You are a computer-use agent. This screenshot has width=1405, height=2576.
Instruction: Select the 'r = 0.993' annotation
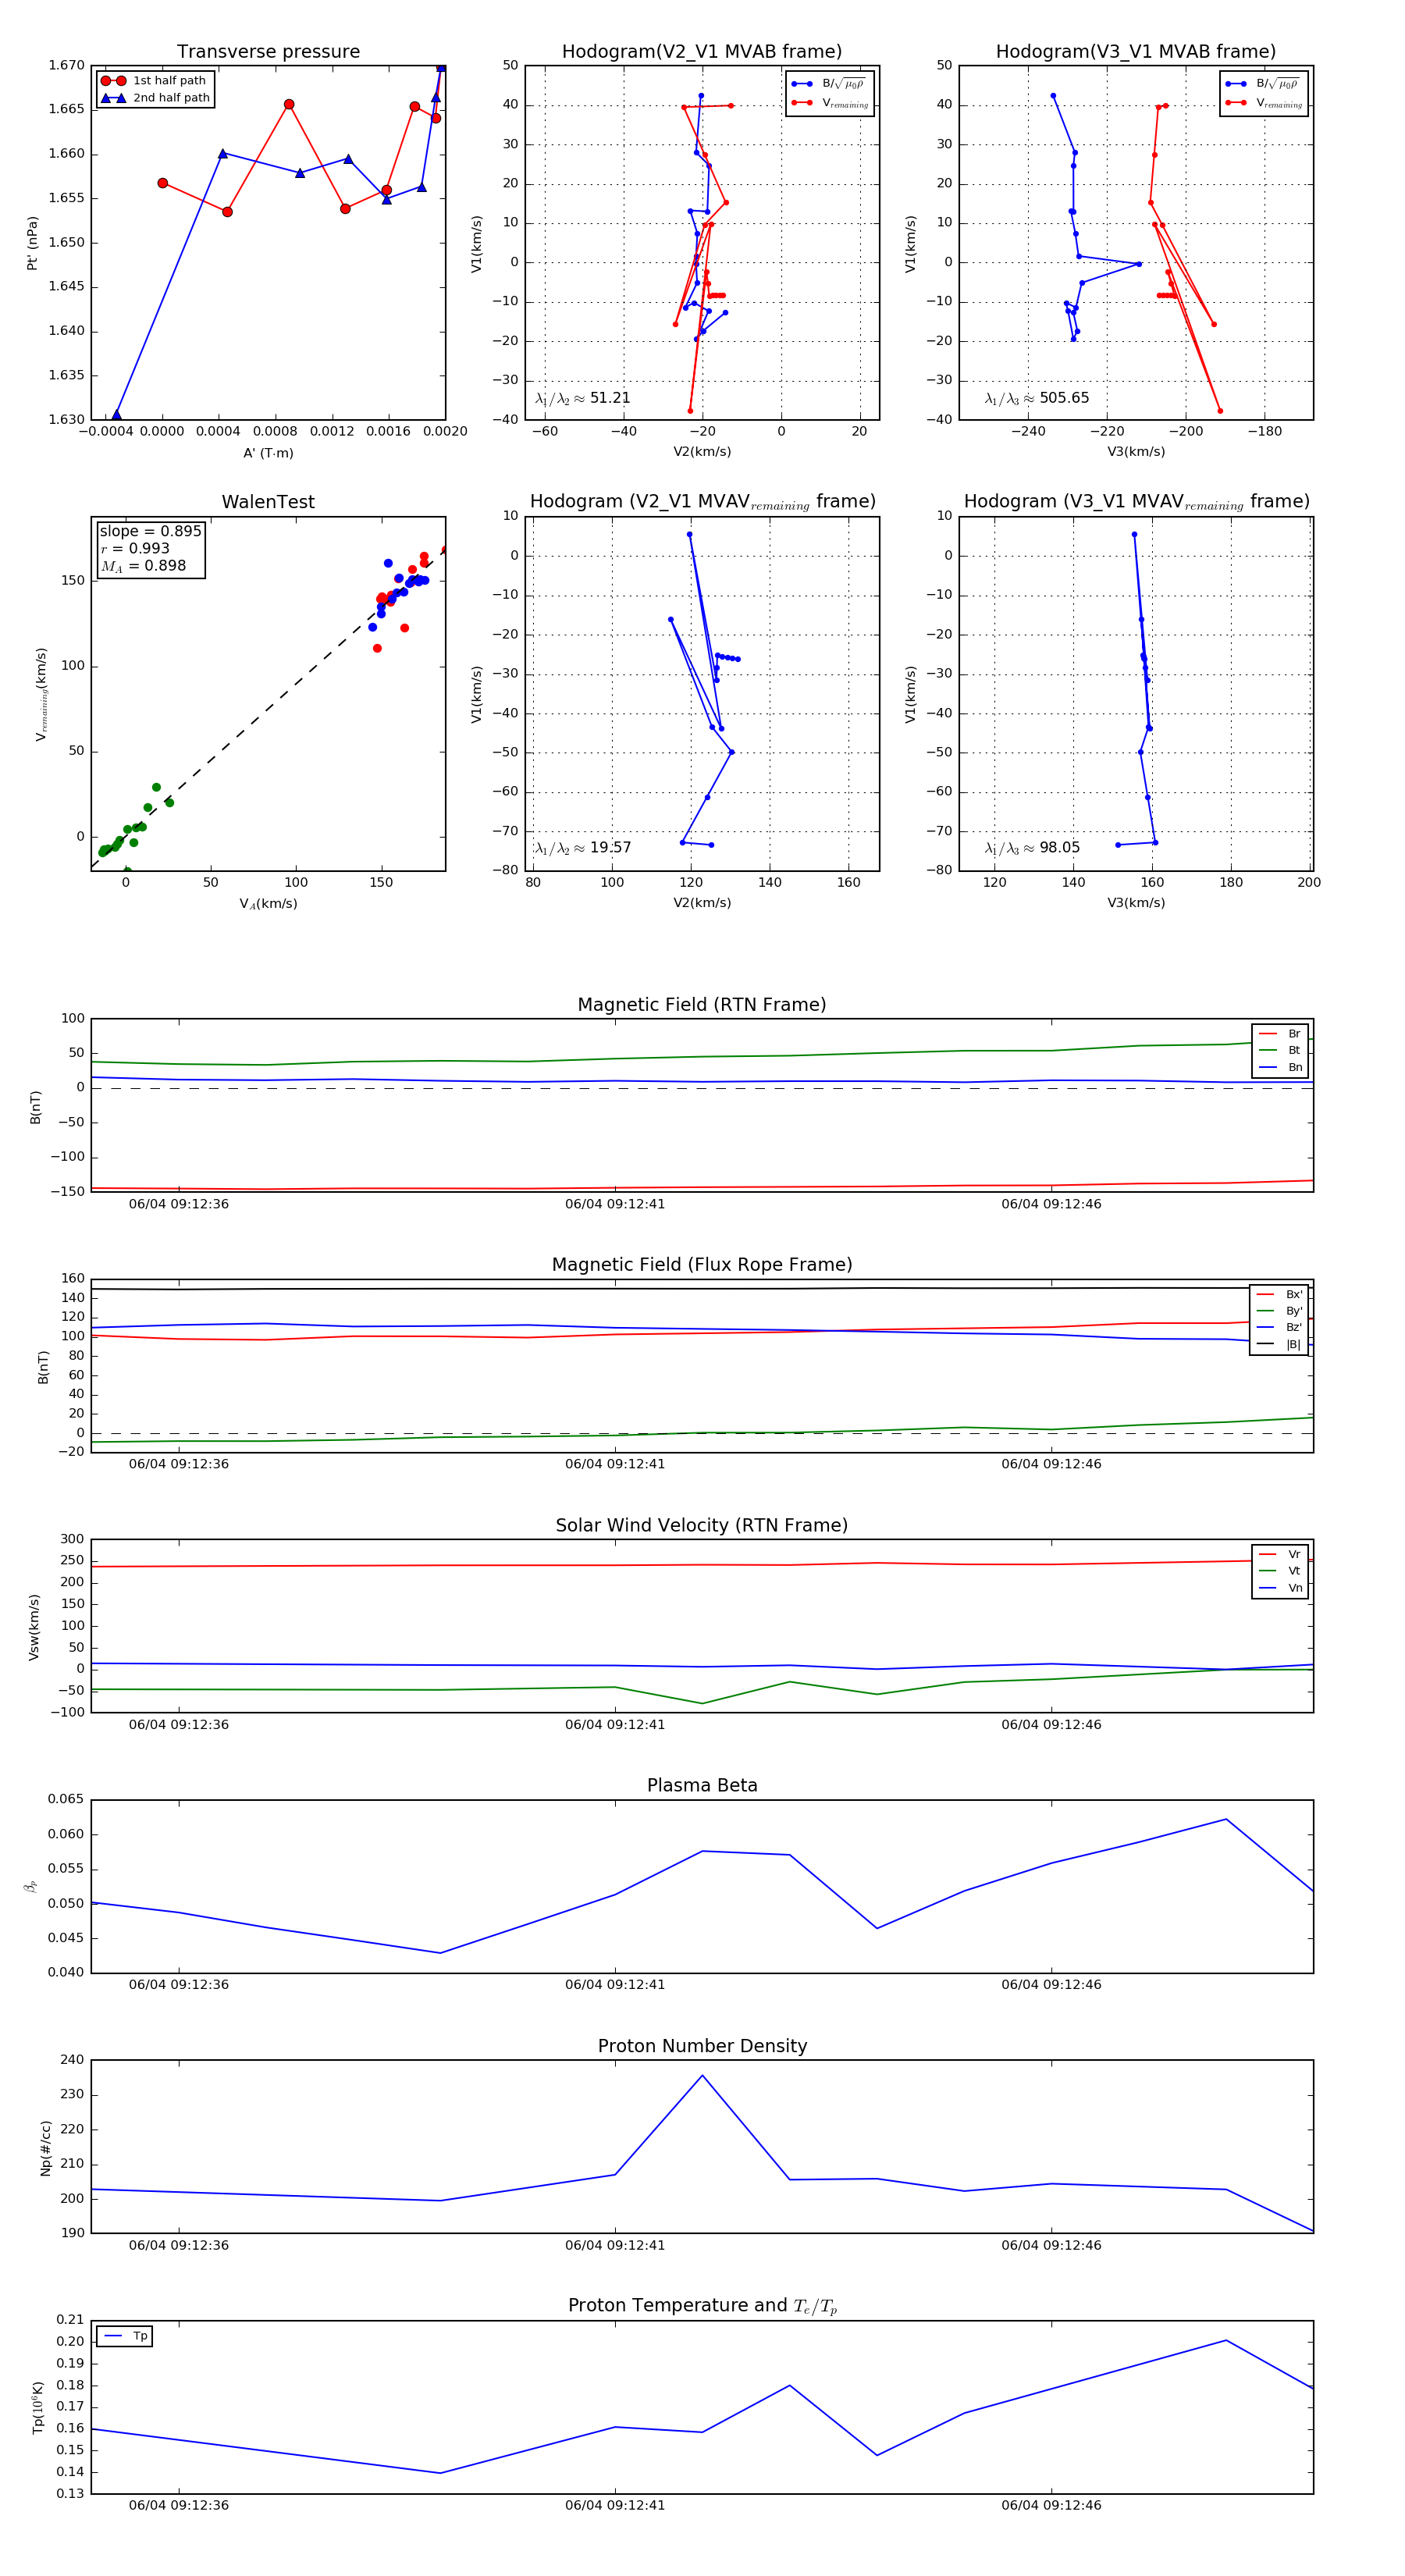click(135, 548)
